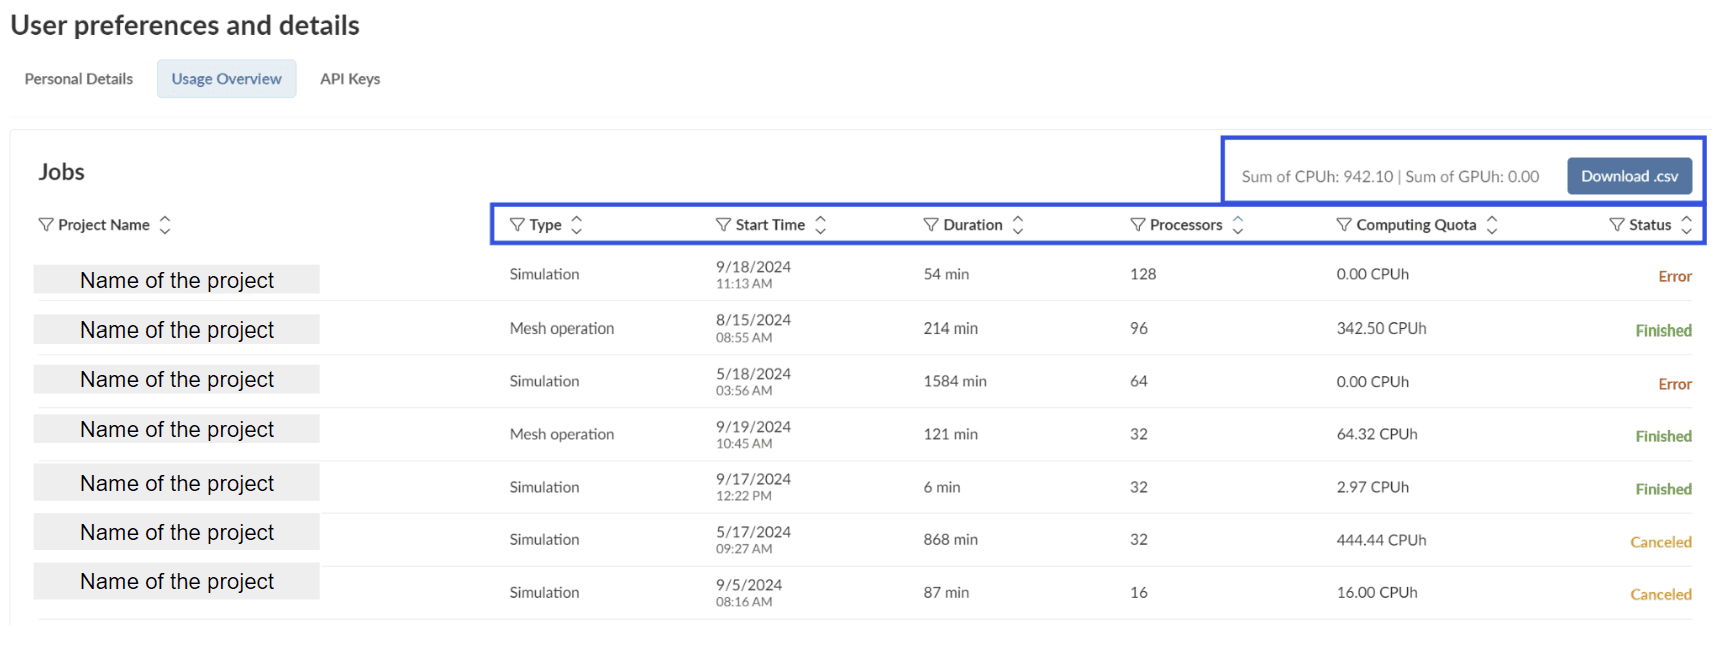The image size is (1722, 658).
Task: Toggle sort order on Type column
Action: pyautogui.click(x=576, y=225)
